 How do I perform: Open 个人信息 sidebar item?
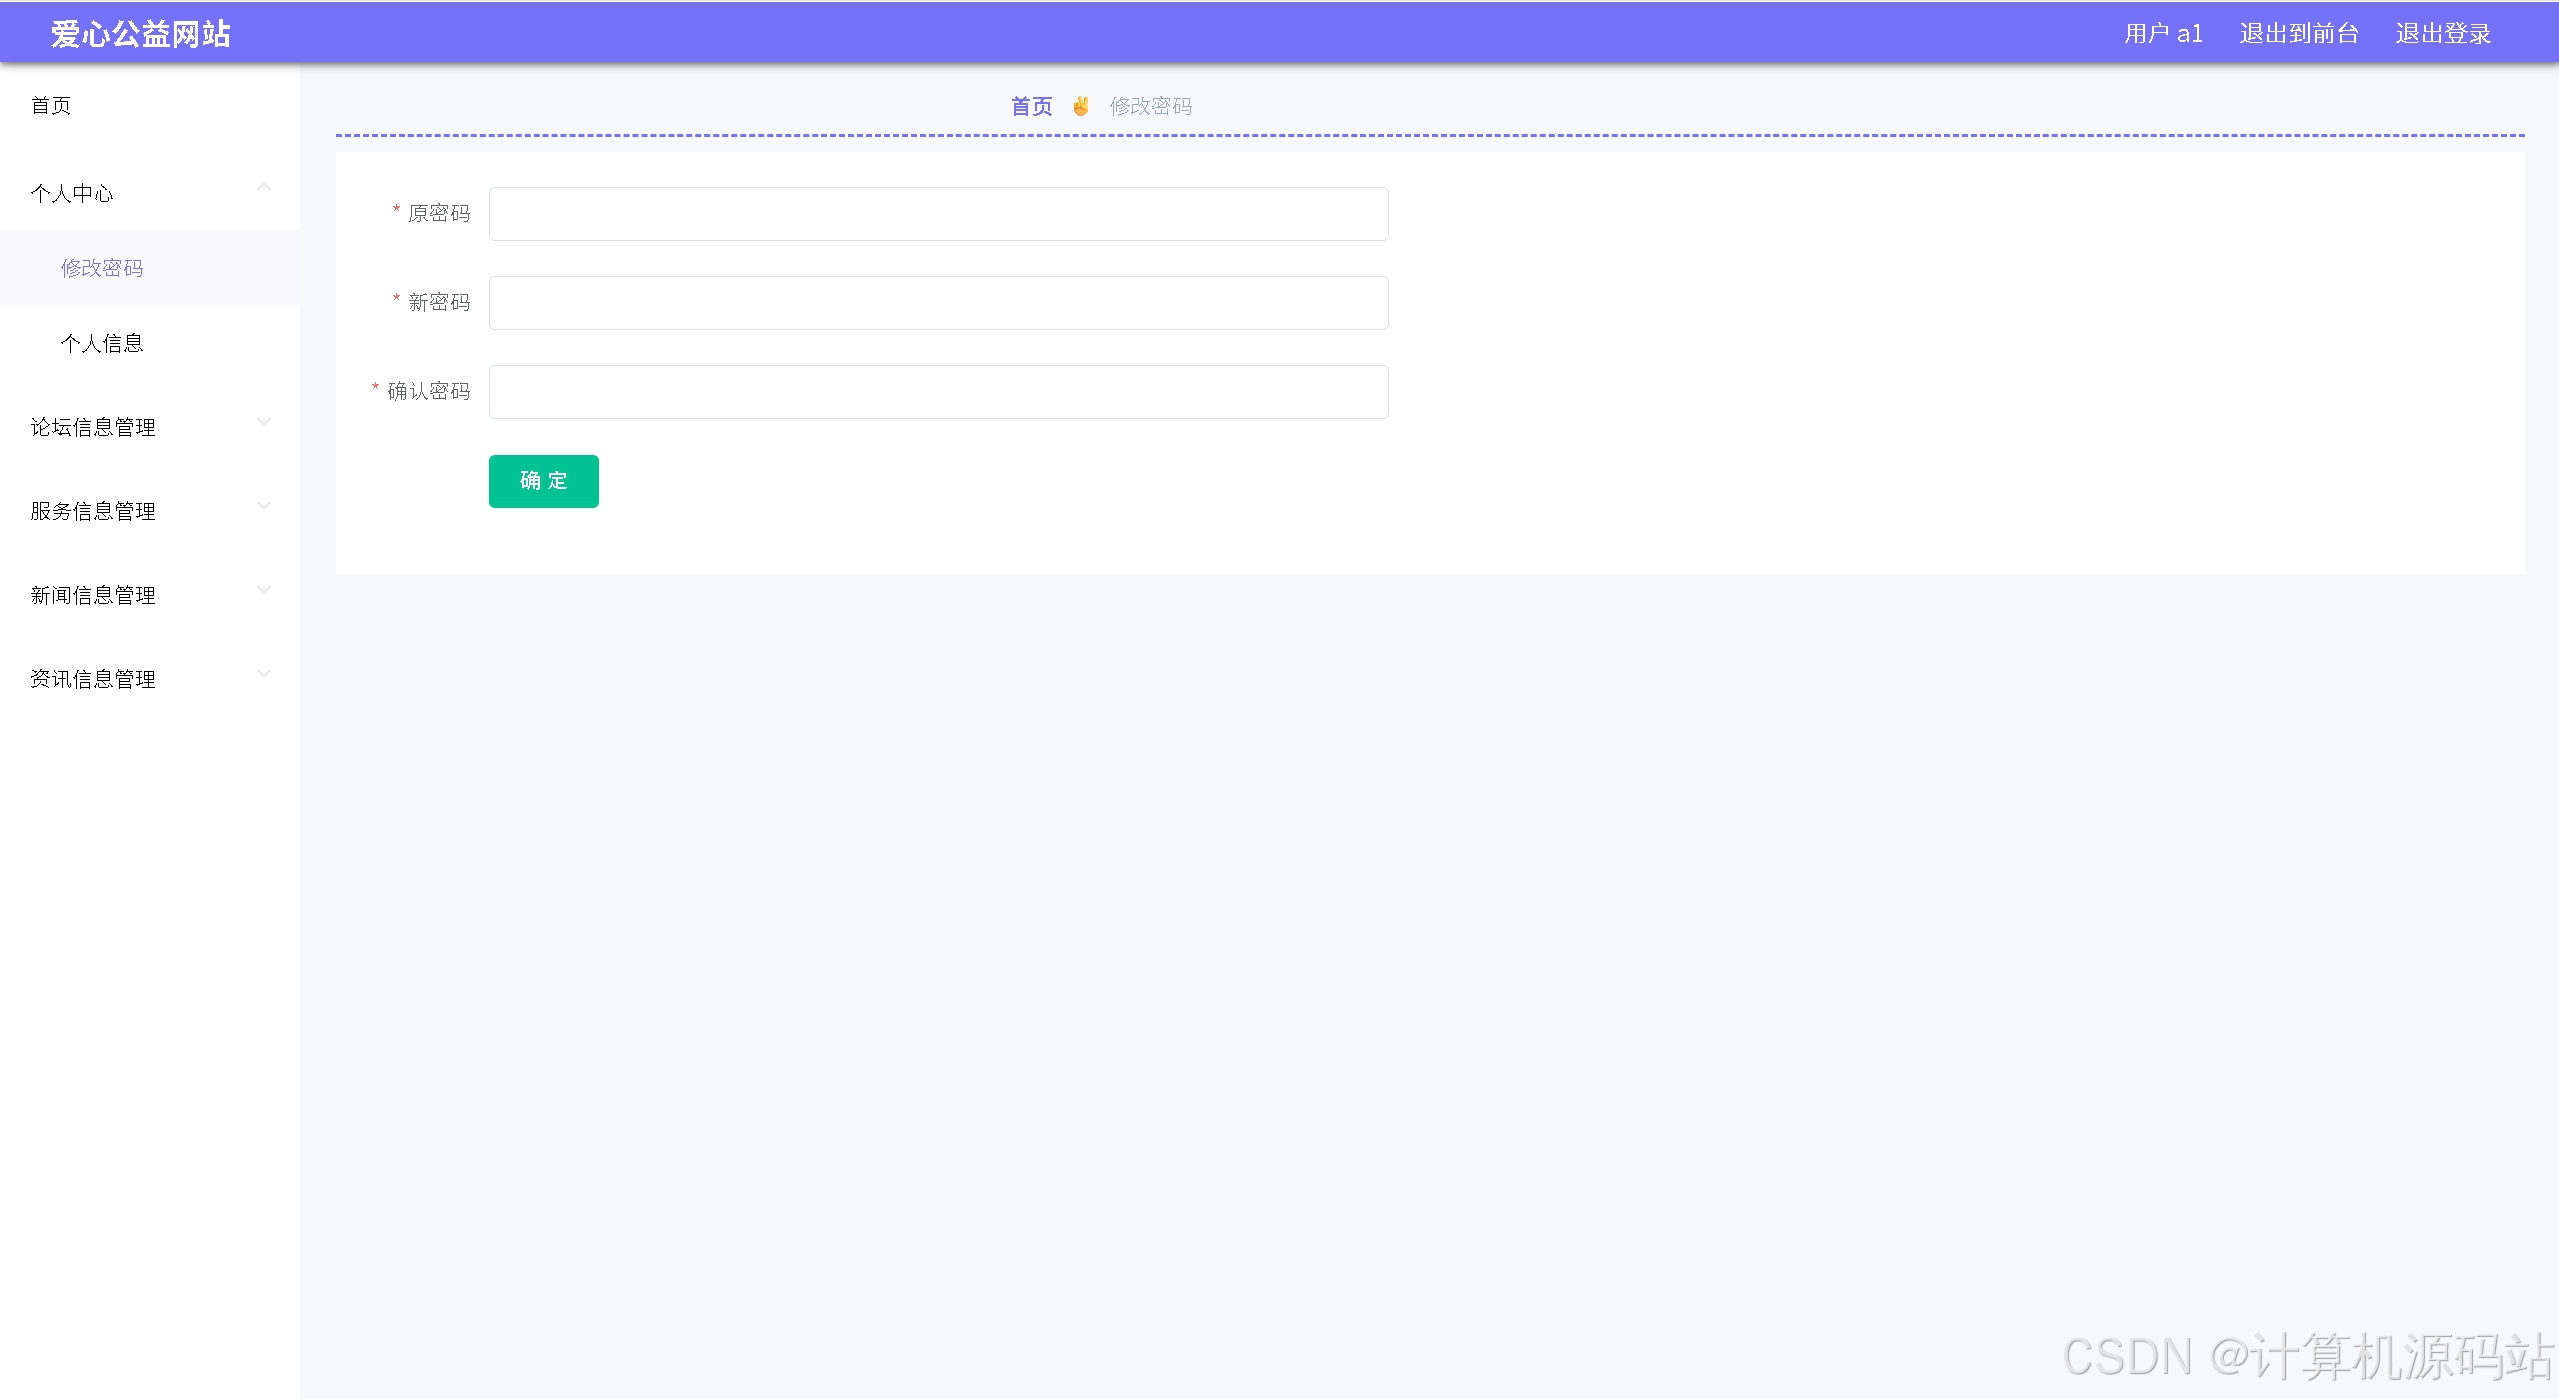point(102,344)
